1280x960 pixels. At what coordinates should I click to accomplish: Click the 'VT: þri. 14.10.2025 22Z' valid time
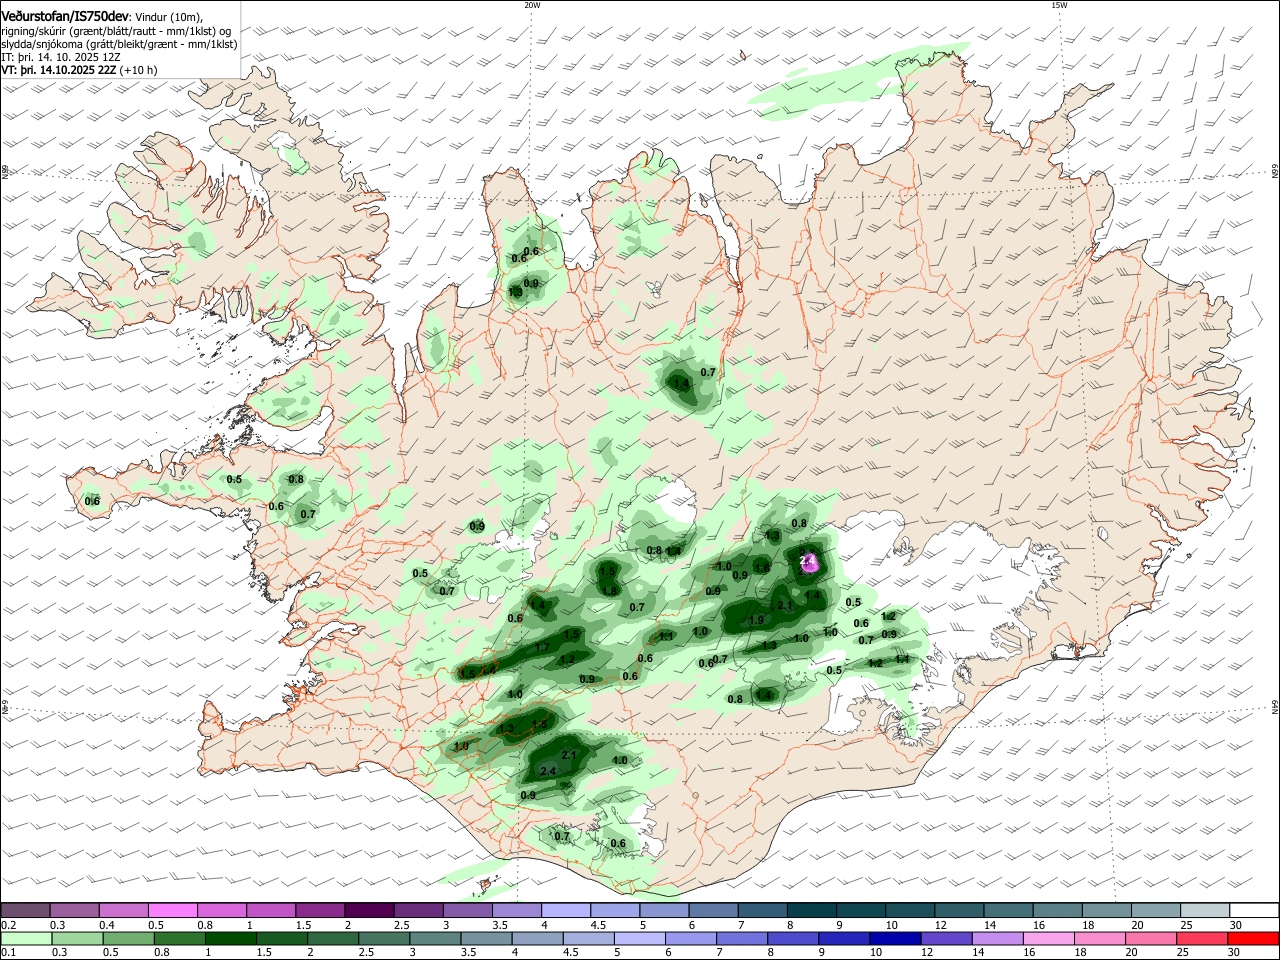(59, 71)
